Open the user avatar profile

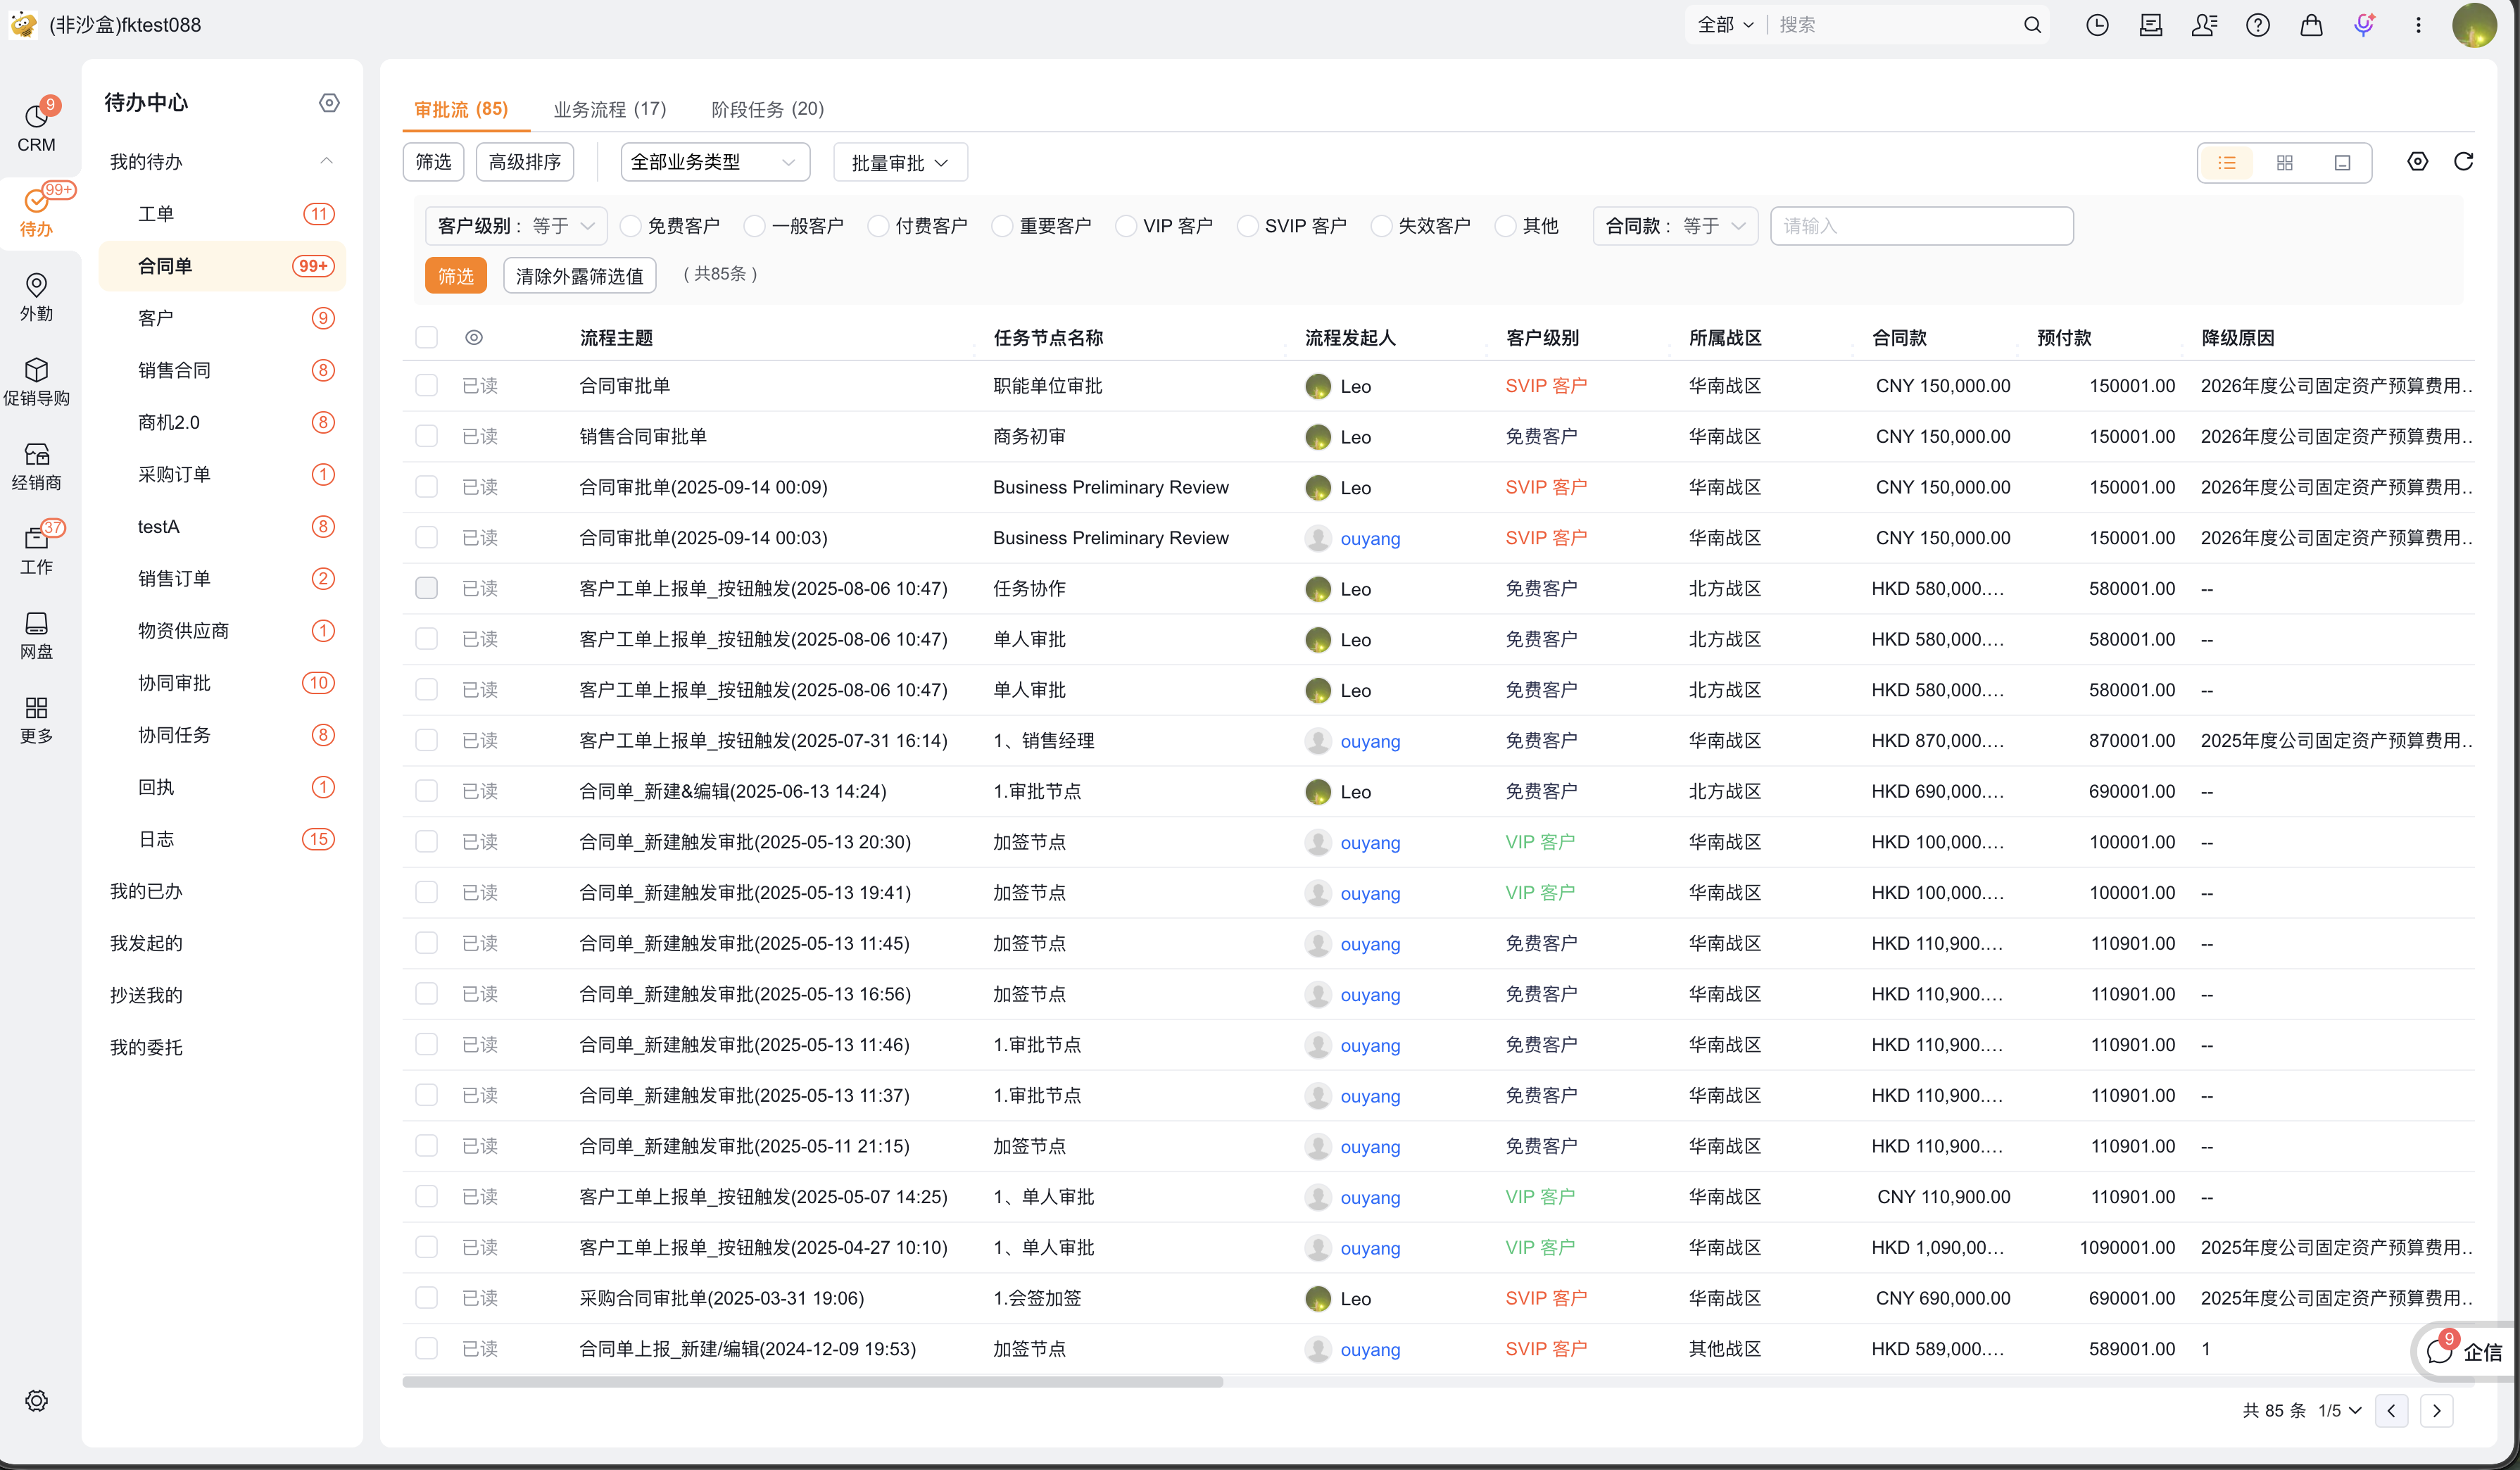pyautogui.click(x=2474, y=25)
